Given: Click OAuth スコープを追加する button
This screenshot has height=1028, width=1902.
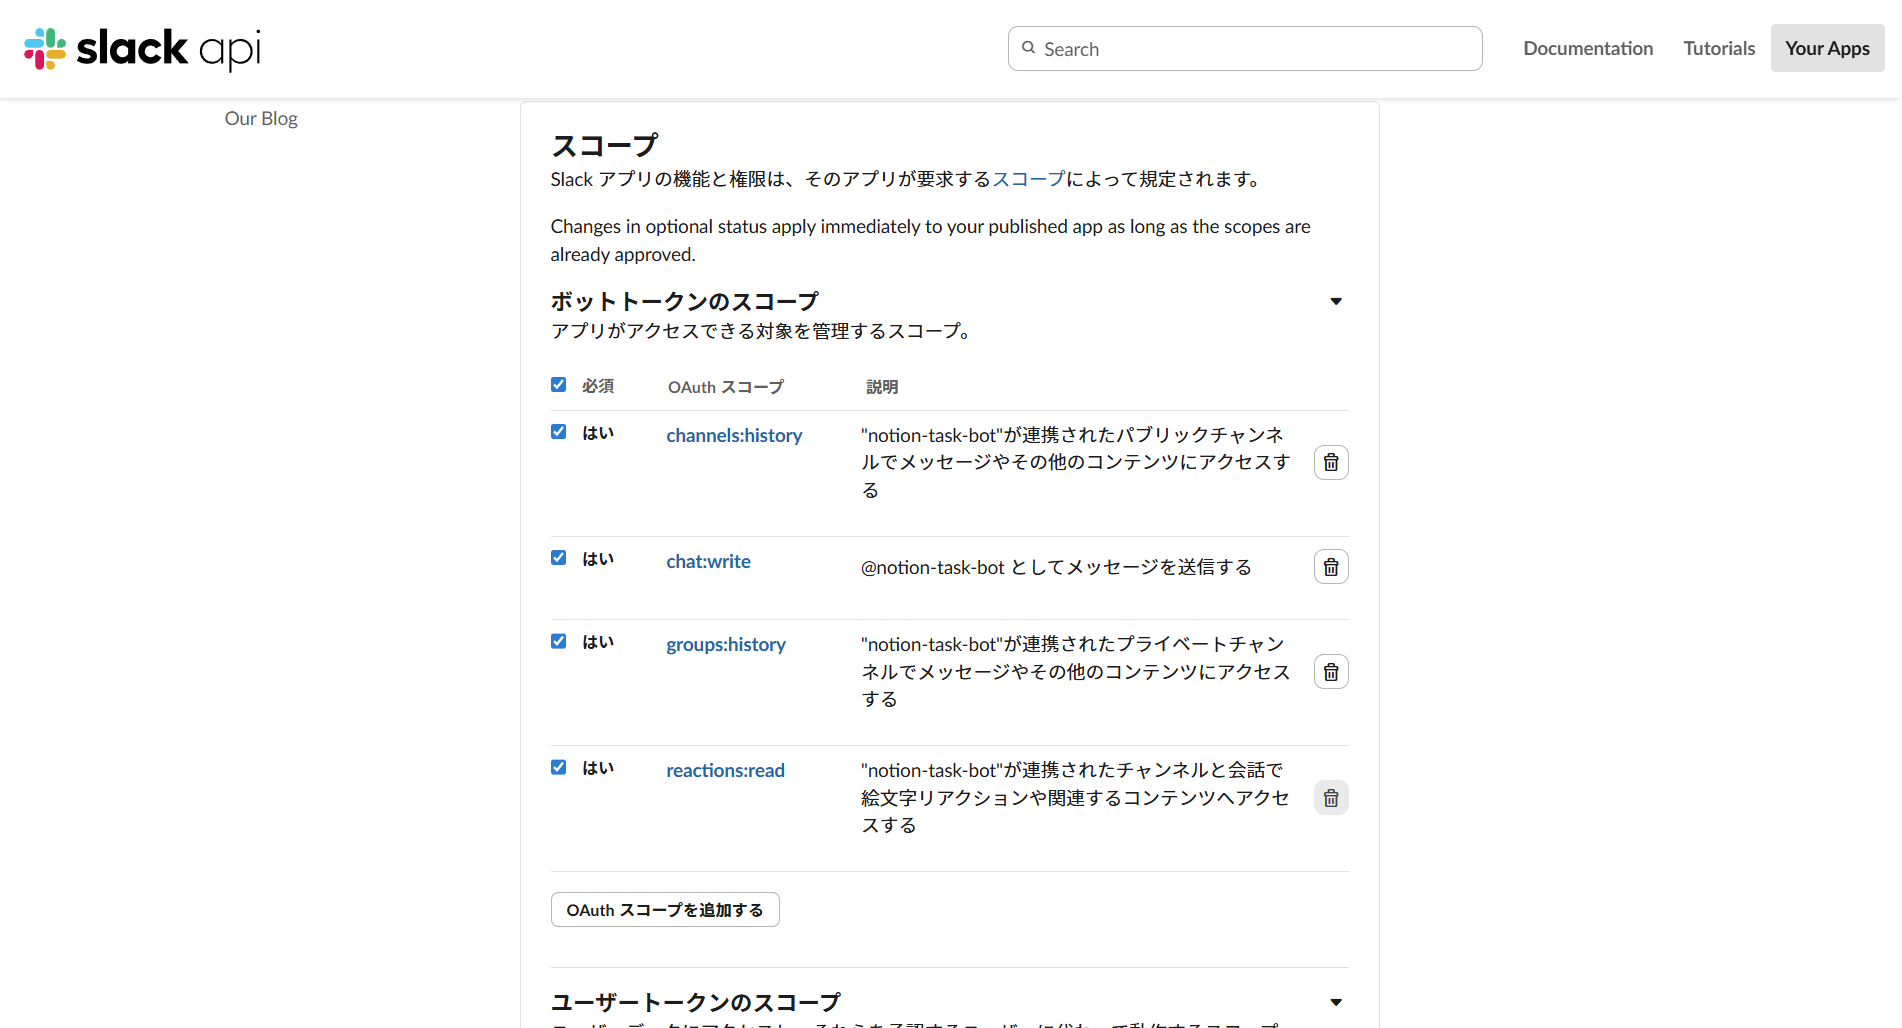Looking at the screenshot, I should [x=665, y=910].
